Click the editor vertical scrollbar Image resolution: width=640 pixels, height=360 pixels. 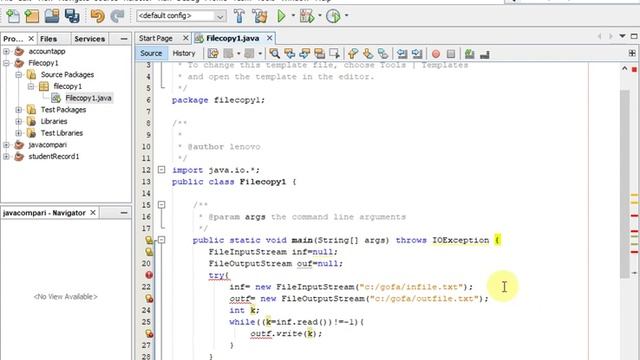tap(624, 184)
